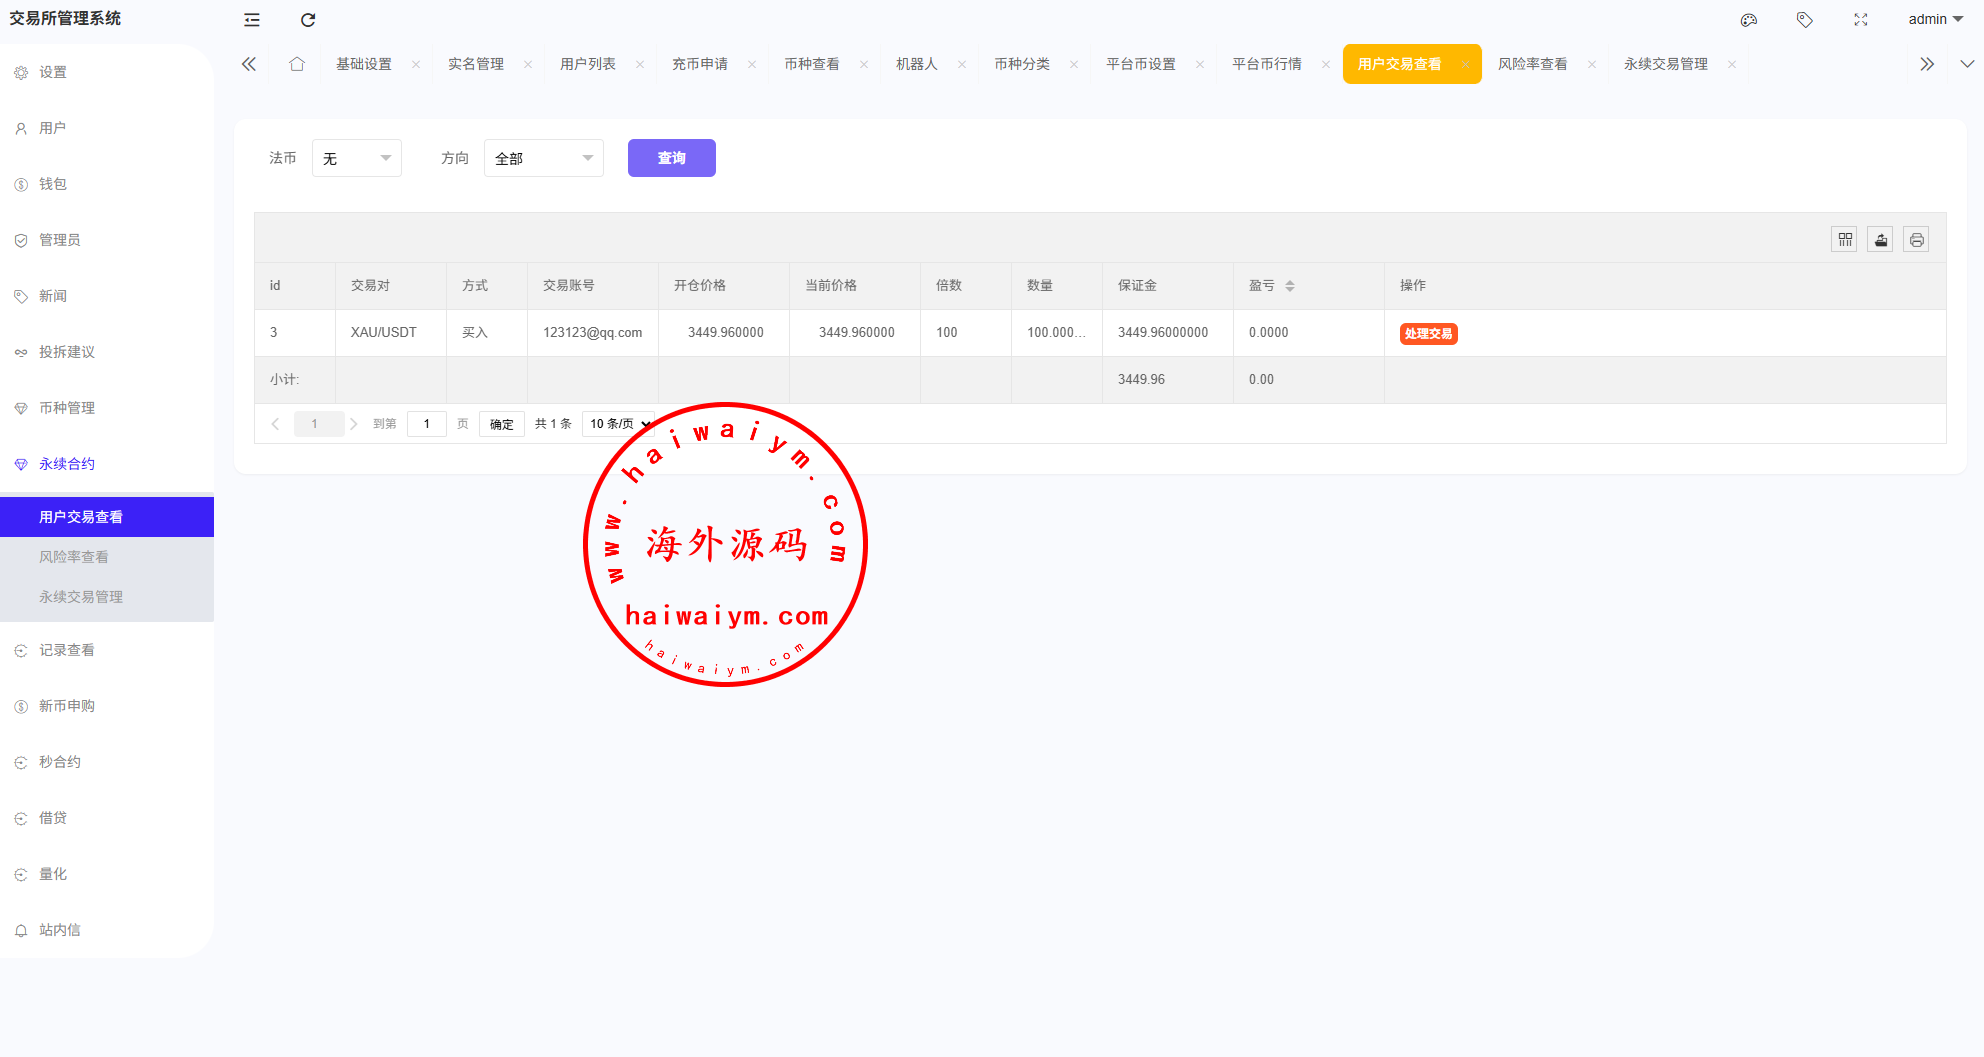This screenshot has height=1057, width=1984.
Task: Toggle the sidebar collapse icon
Action: pyautogui.click(x=252, y=20)
